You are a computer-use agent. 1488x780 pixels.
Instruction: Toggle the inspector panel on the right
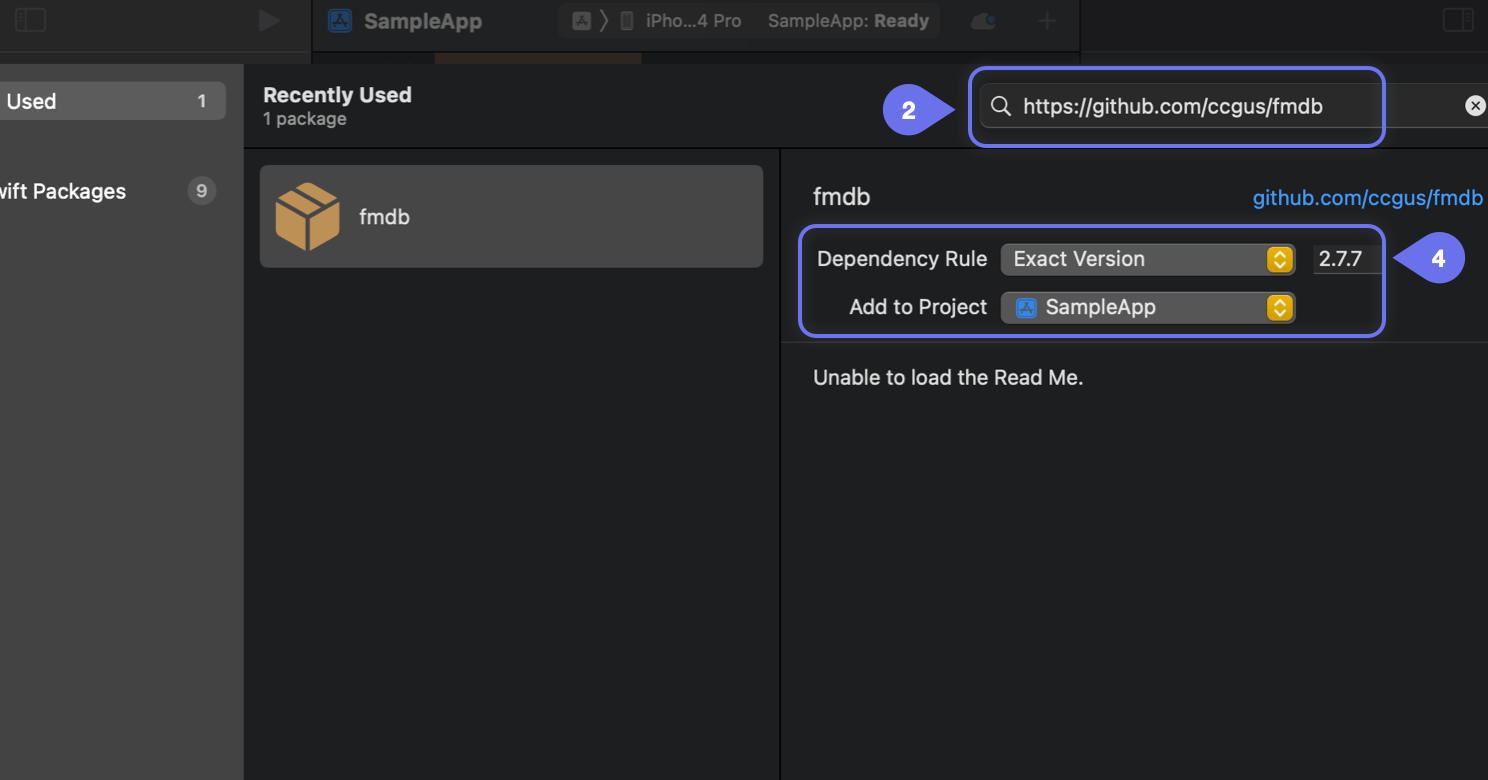pos(1458,20)
